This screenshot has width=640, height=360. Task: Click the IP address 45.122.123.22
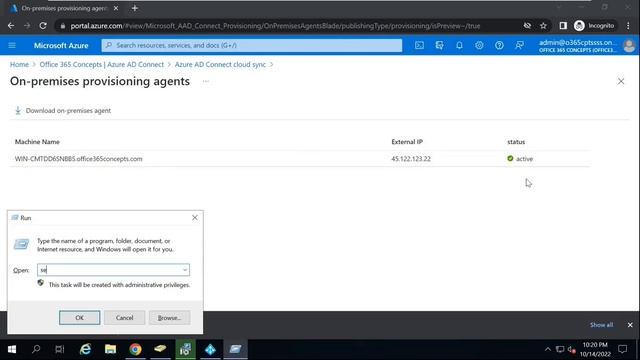point(411,159)
